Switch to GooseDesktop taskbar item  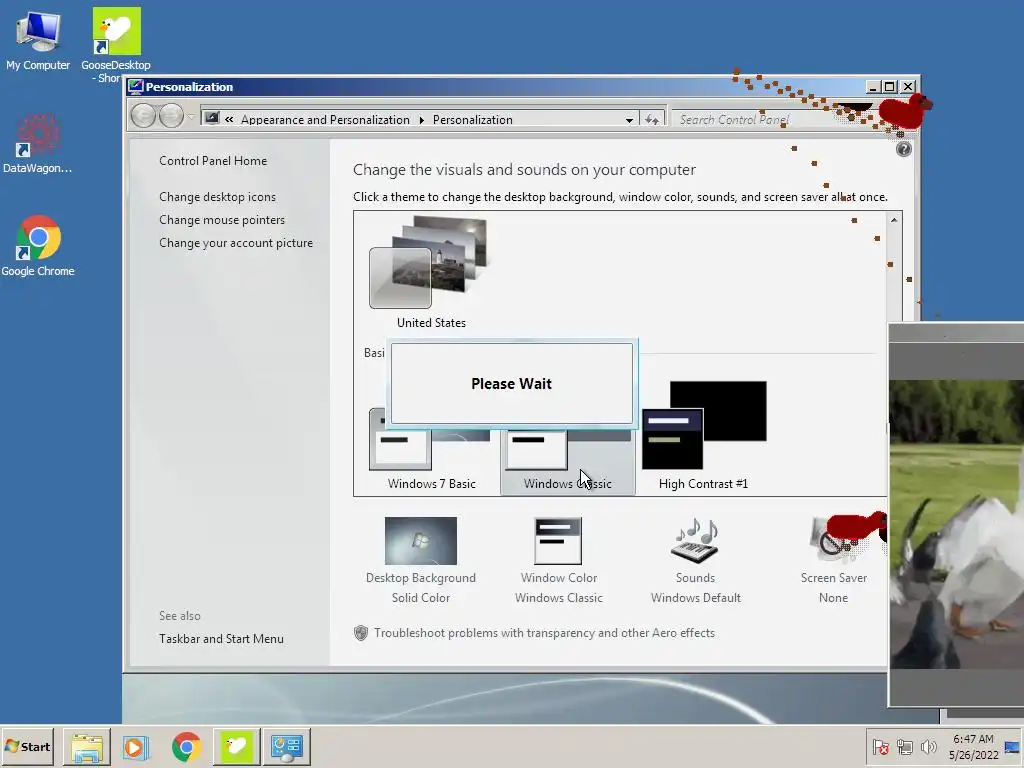tap(236, 747)
